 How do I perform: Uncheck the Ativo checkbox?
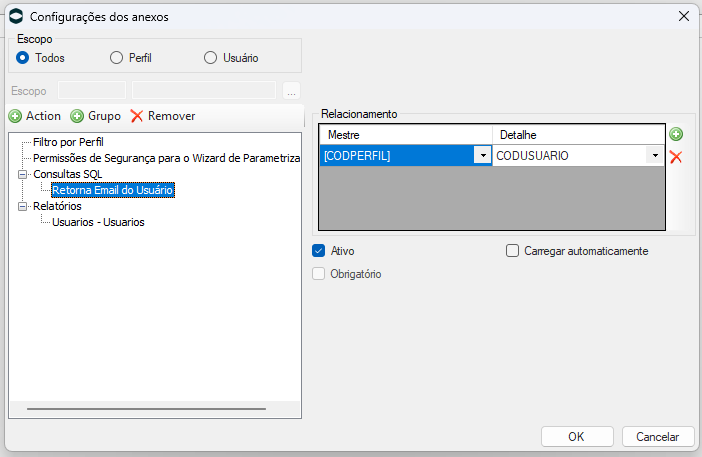318,251
